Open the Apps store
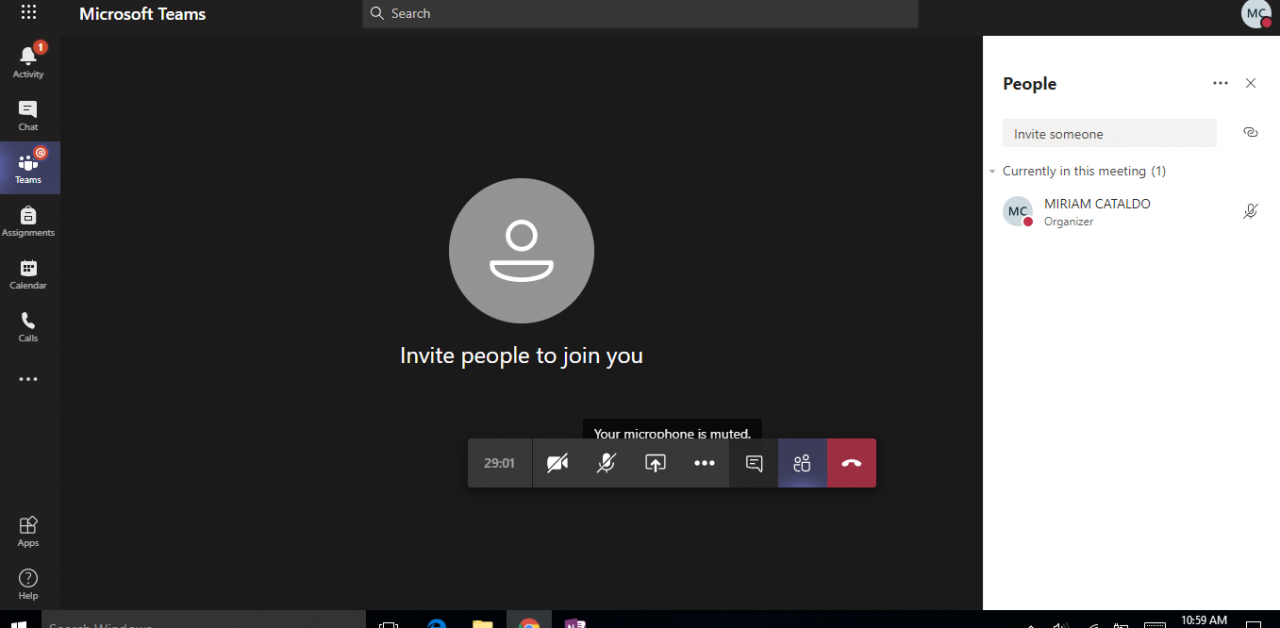Image resolution: width=1280 pixels, height=628 pixels. click(x=28, y=531)
